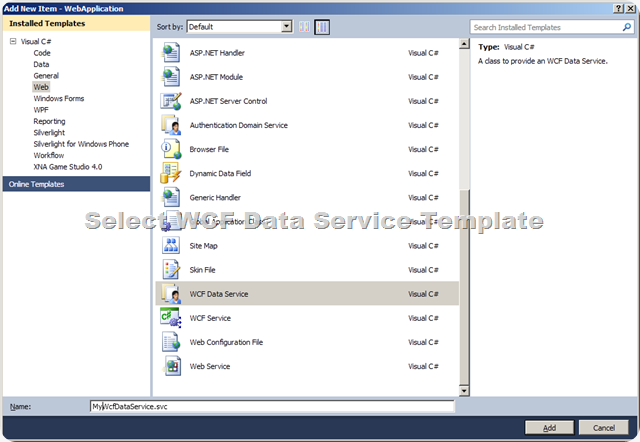Viewport: 640px width, 442px height.
Task: Click the WCF Data Service icon
Action: pyautogui.click(x=171, y=293)
